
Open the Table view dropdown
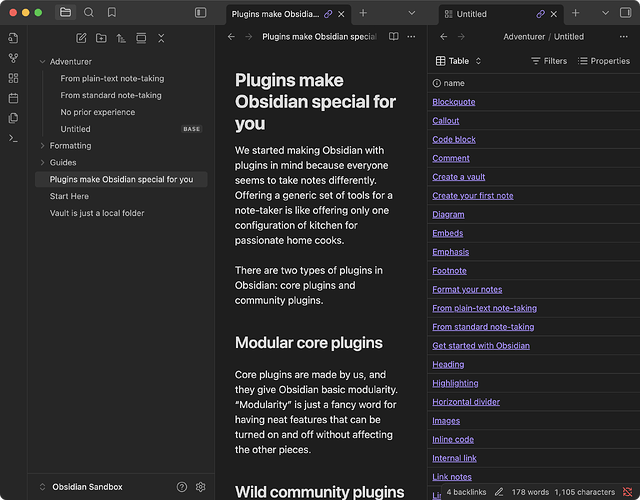[x=458, y=61]
